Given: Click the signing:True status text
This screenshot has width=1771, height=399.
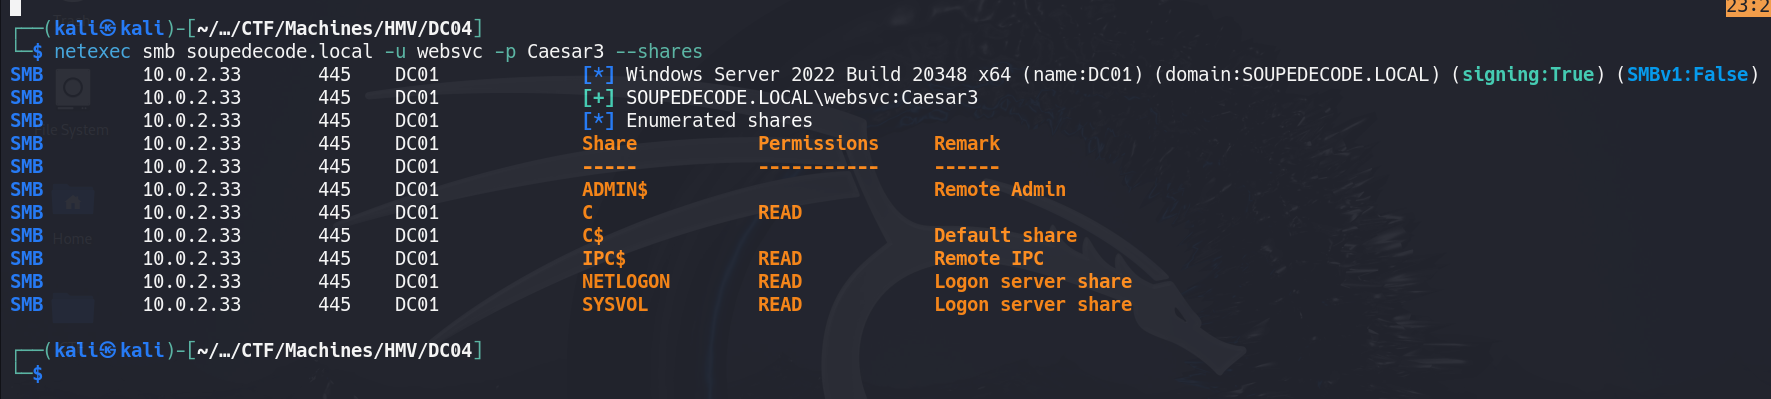Looking at the screenshot, I should click(1528, 75).
